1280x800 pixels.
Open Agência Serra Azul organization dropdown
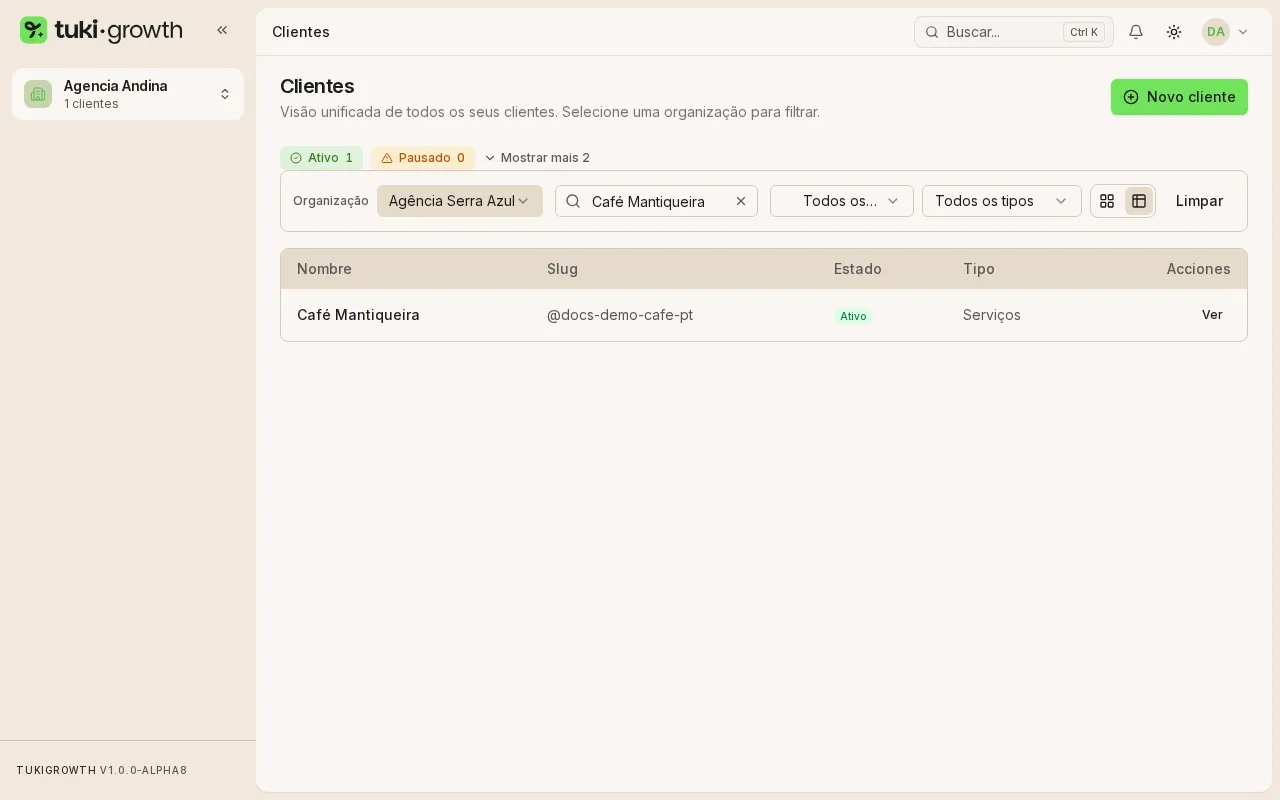pyautogui.click(x=460, y=201)
